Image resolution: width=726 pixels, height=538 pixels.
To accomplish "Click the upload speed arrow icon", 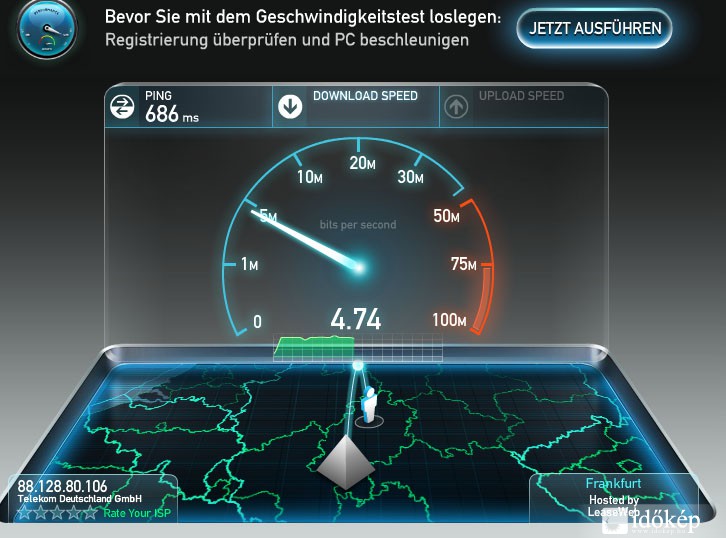I will [456, 107].
